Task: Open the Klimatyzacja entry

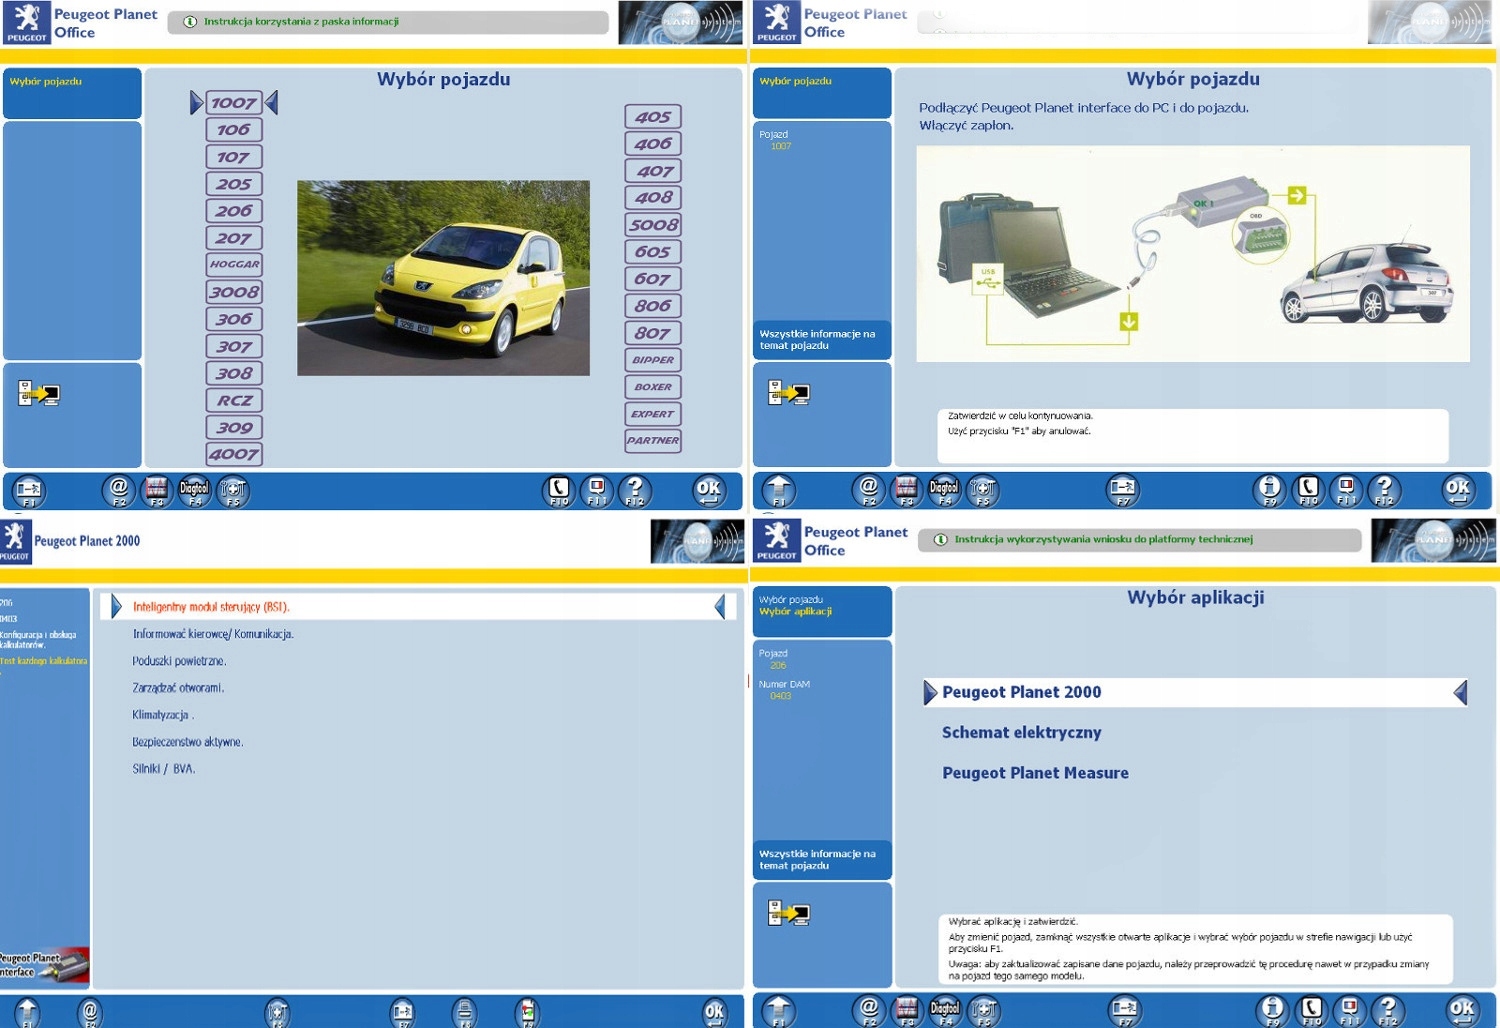Action: tap(163, 715)
